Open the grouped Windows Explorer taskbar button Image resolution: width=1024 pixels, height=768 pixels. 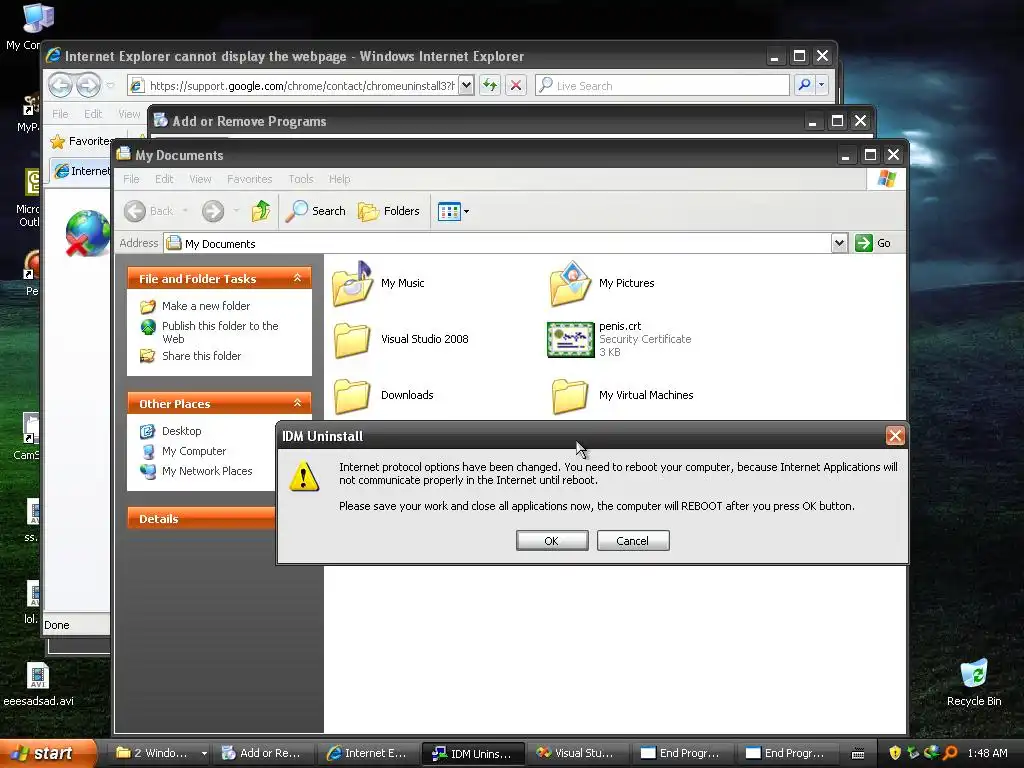[161, 753]
